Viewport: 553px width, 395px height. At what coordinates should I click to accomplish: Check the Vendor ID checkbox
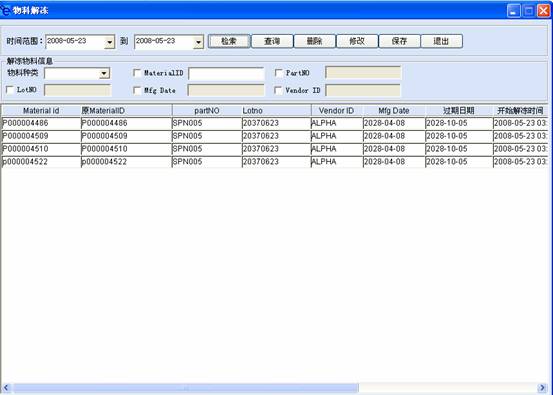(279, 90)
